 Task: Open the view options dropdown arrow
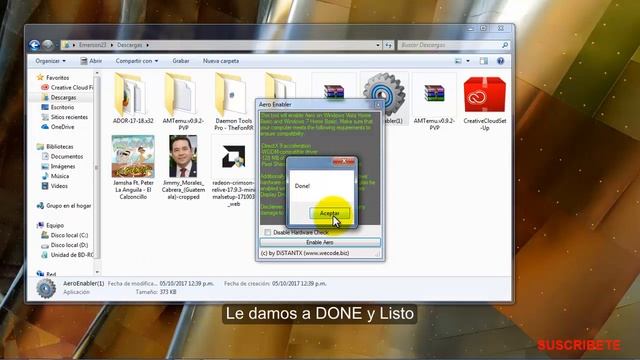pyautogui.click(x=468, y=61)
